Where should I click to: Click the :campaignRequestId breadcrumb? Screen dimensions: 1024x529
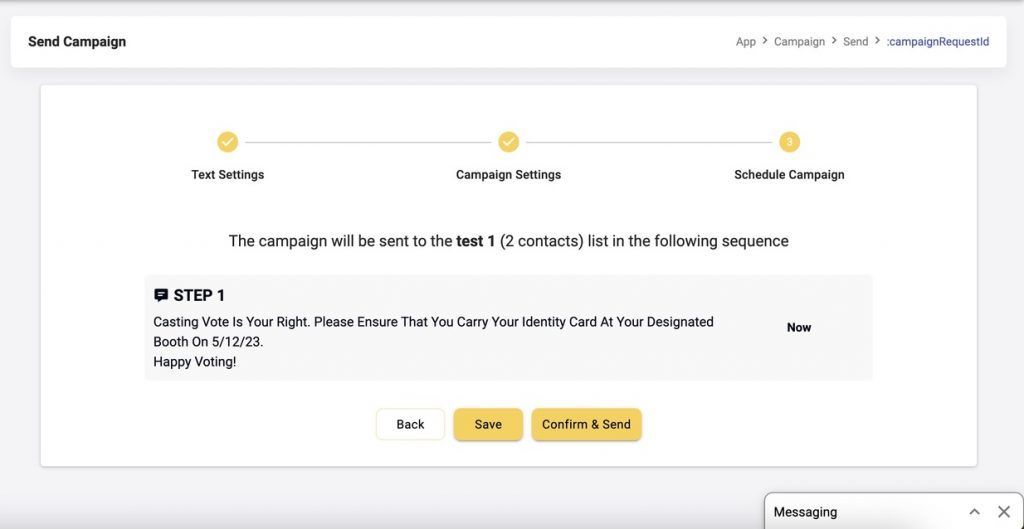[937, 42]
